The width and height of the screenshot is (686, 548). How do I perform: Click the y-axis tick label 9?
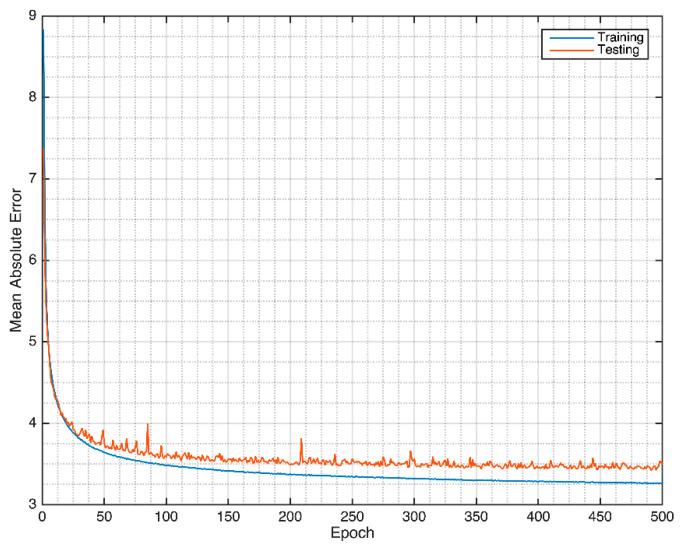point(33,16)
